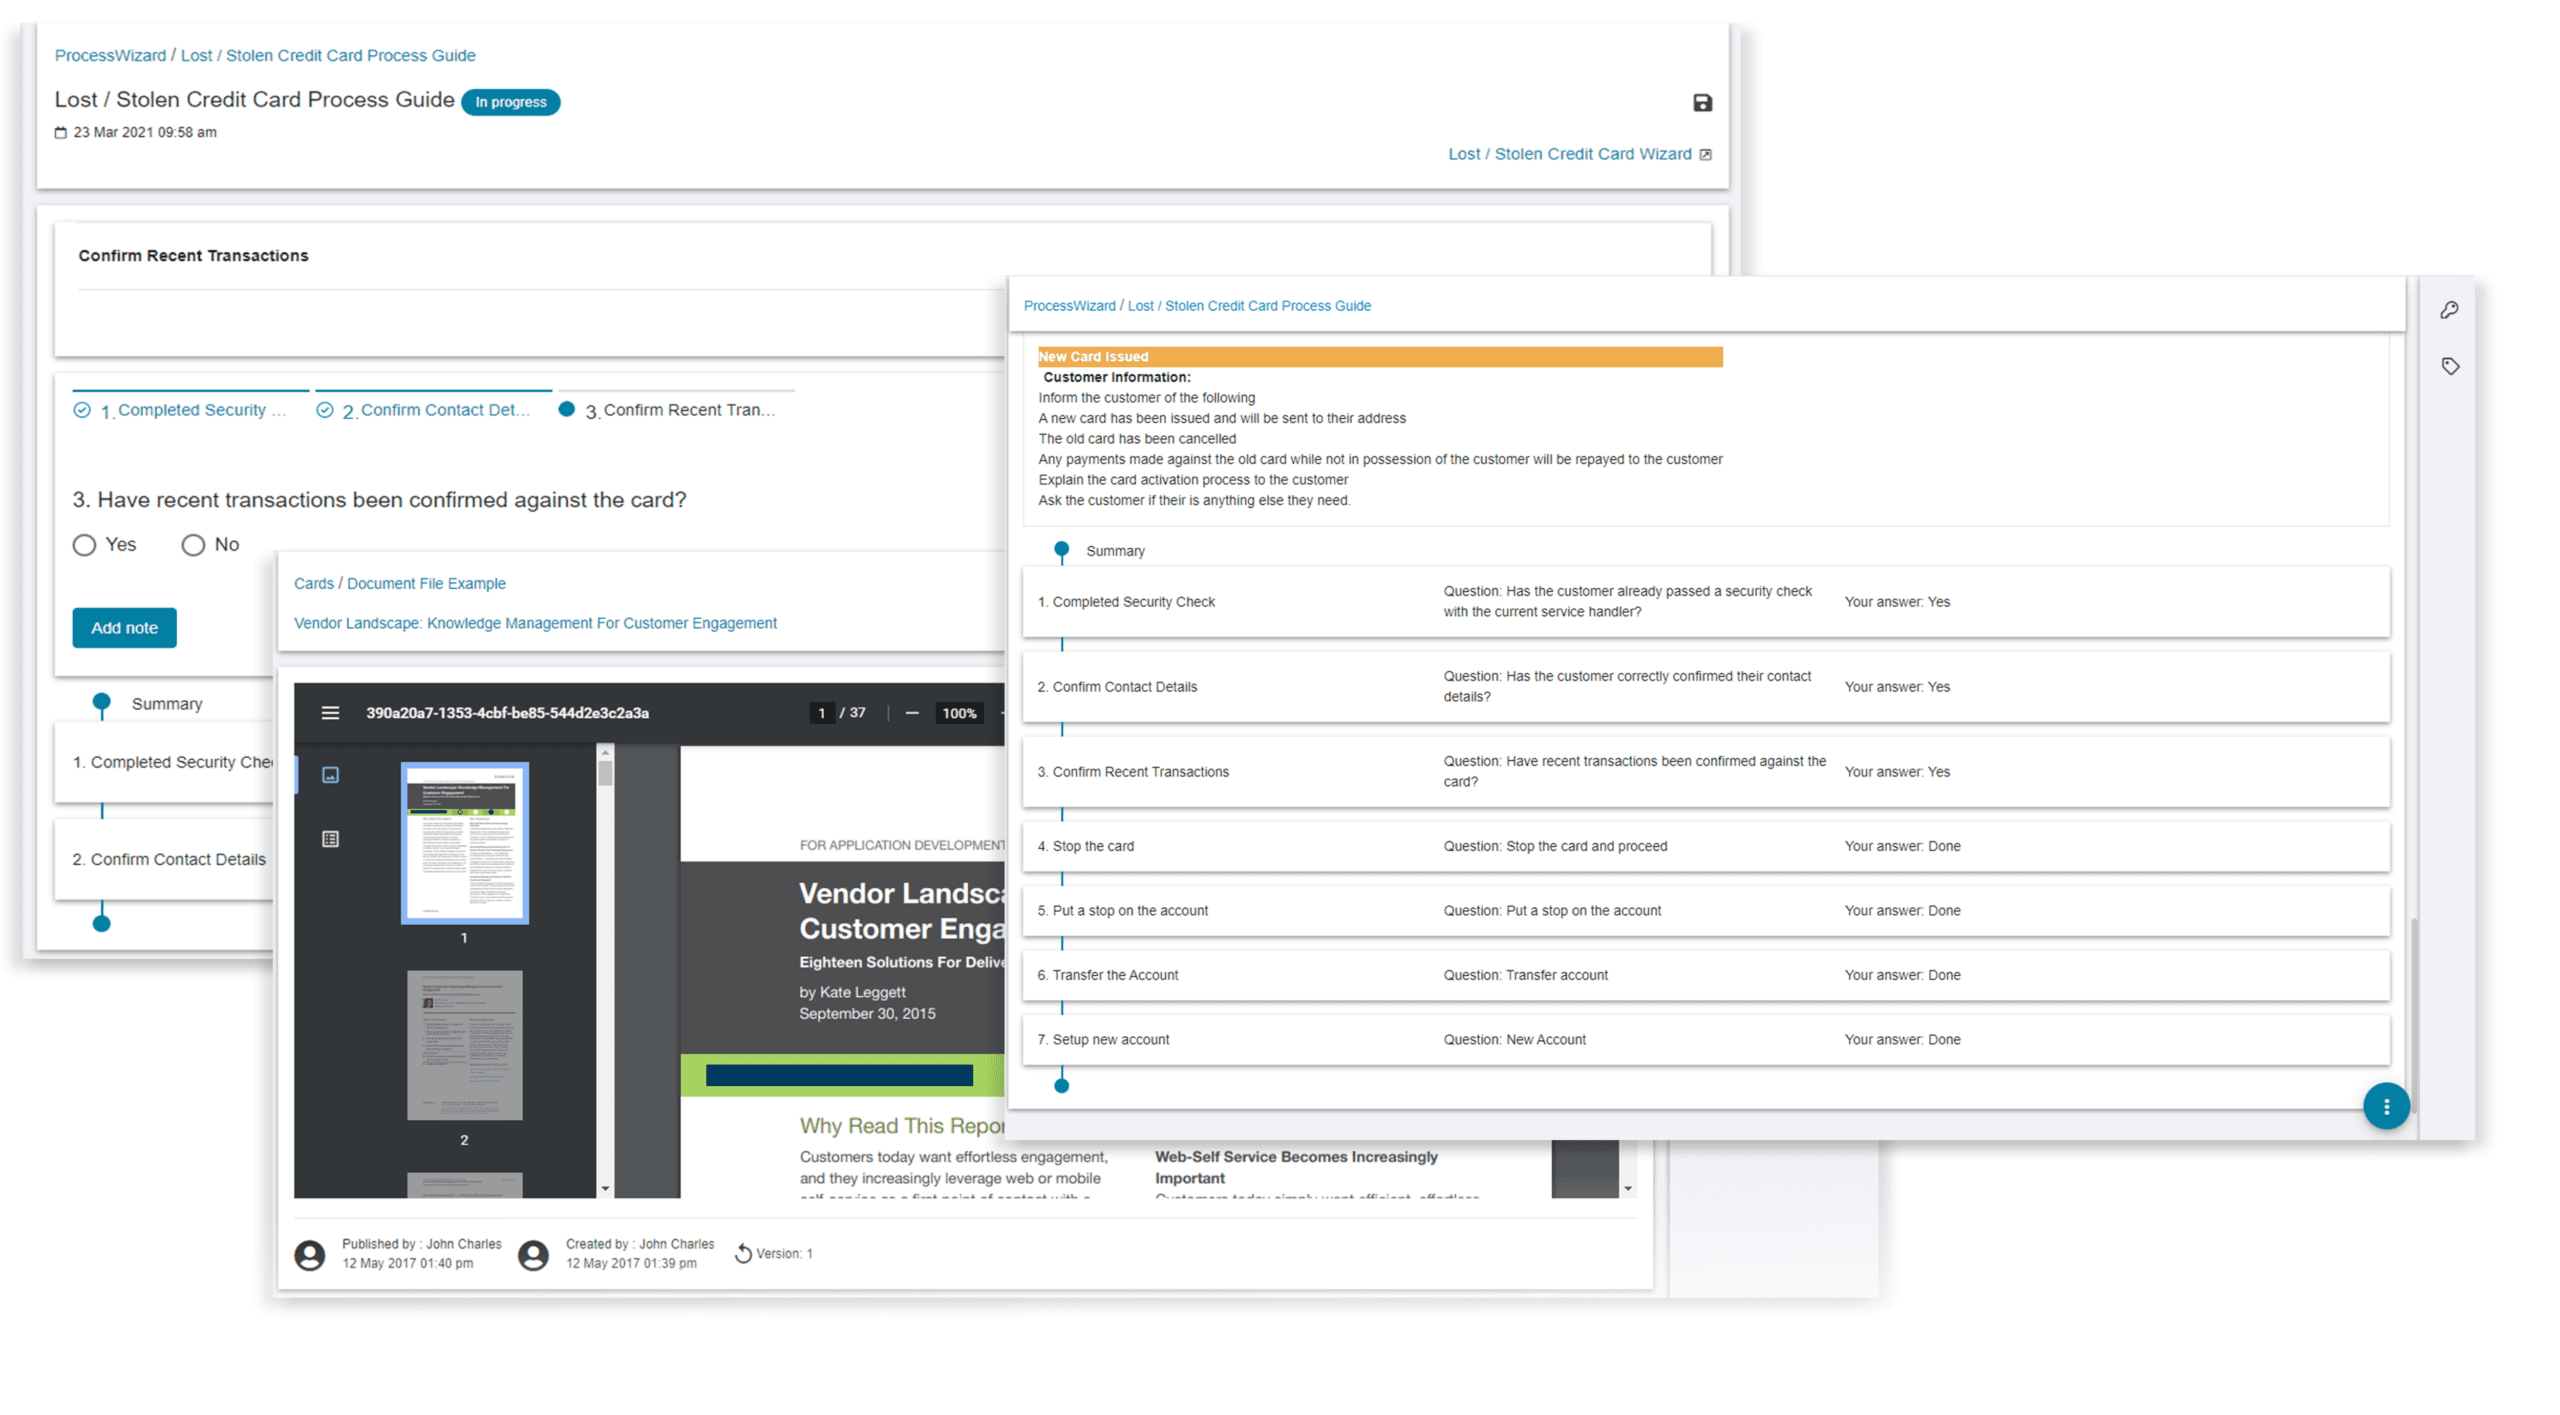Screen dimensions: 2560x1415
Task: Click the zoom out minus in PDF toolbar
Action: (911, 712)
